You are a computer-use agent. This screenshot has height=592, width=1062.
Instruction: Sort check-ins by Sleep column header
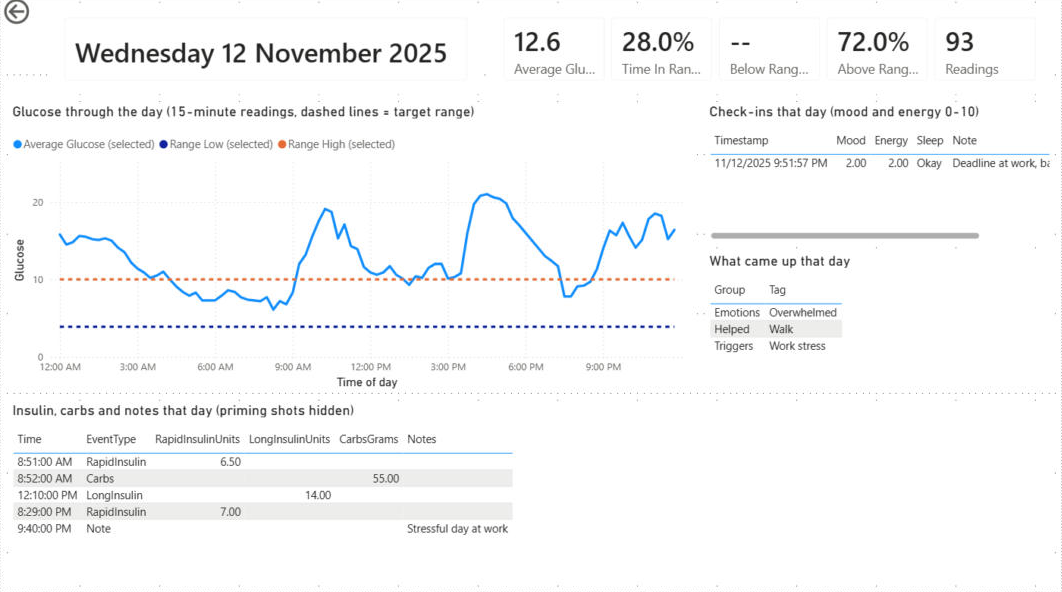[x=929, y=140]
